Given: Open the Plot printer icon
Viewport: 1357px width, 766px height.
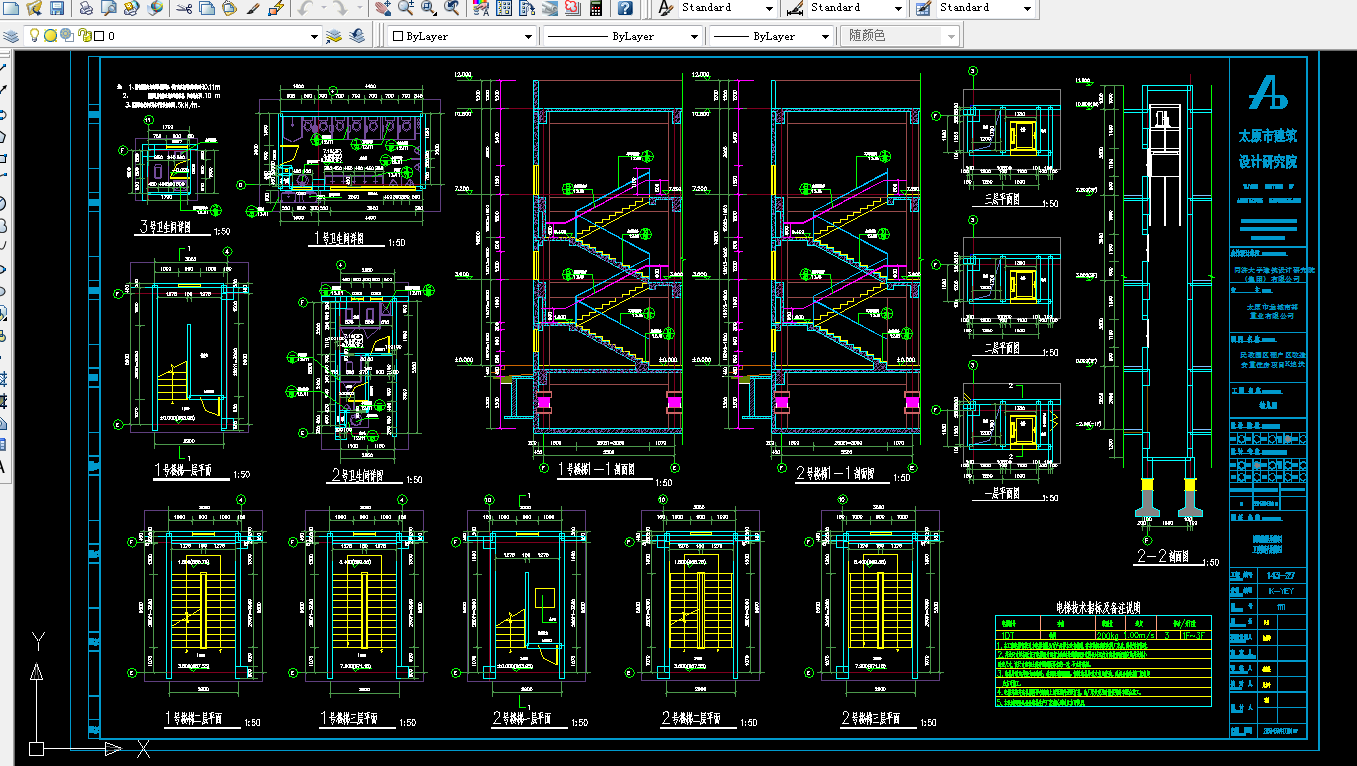Looking at the screenshot, I should (86, 8).
